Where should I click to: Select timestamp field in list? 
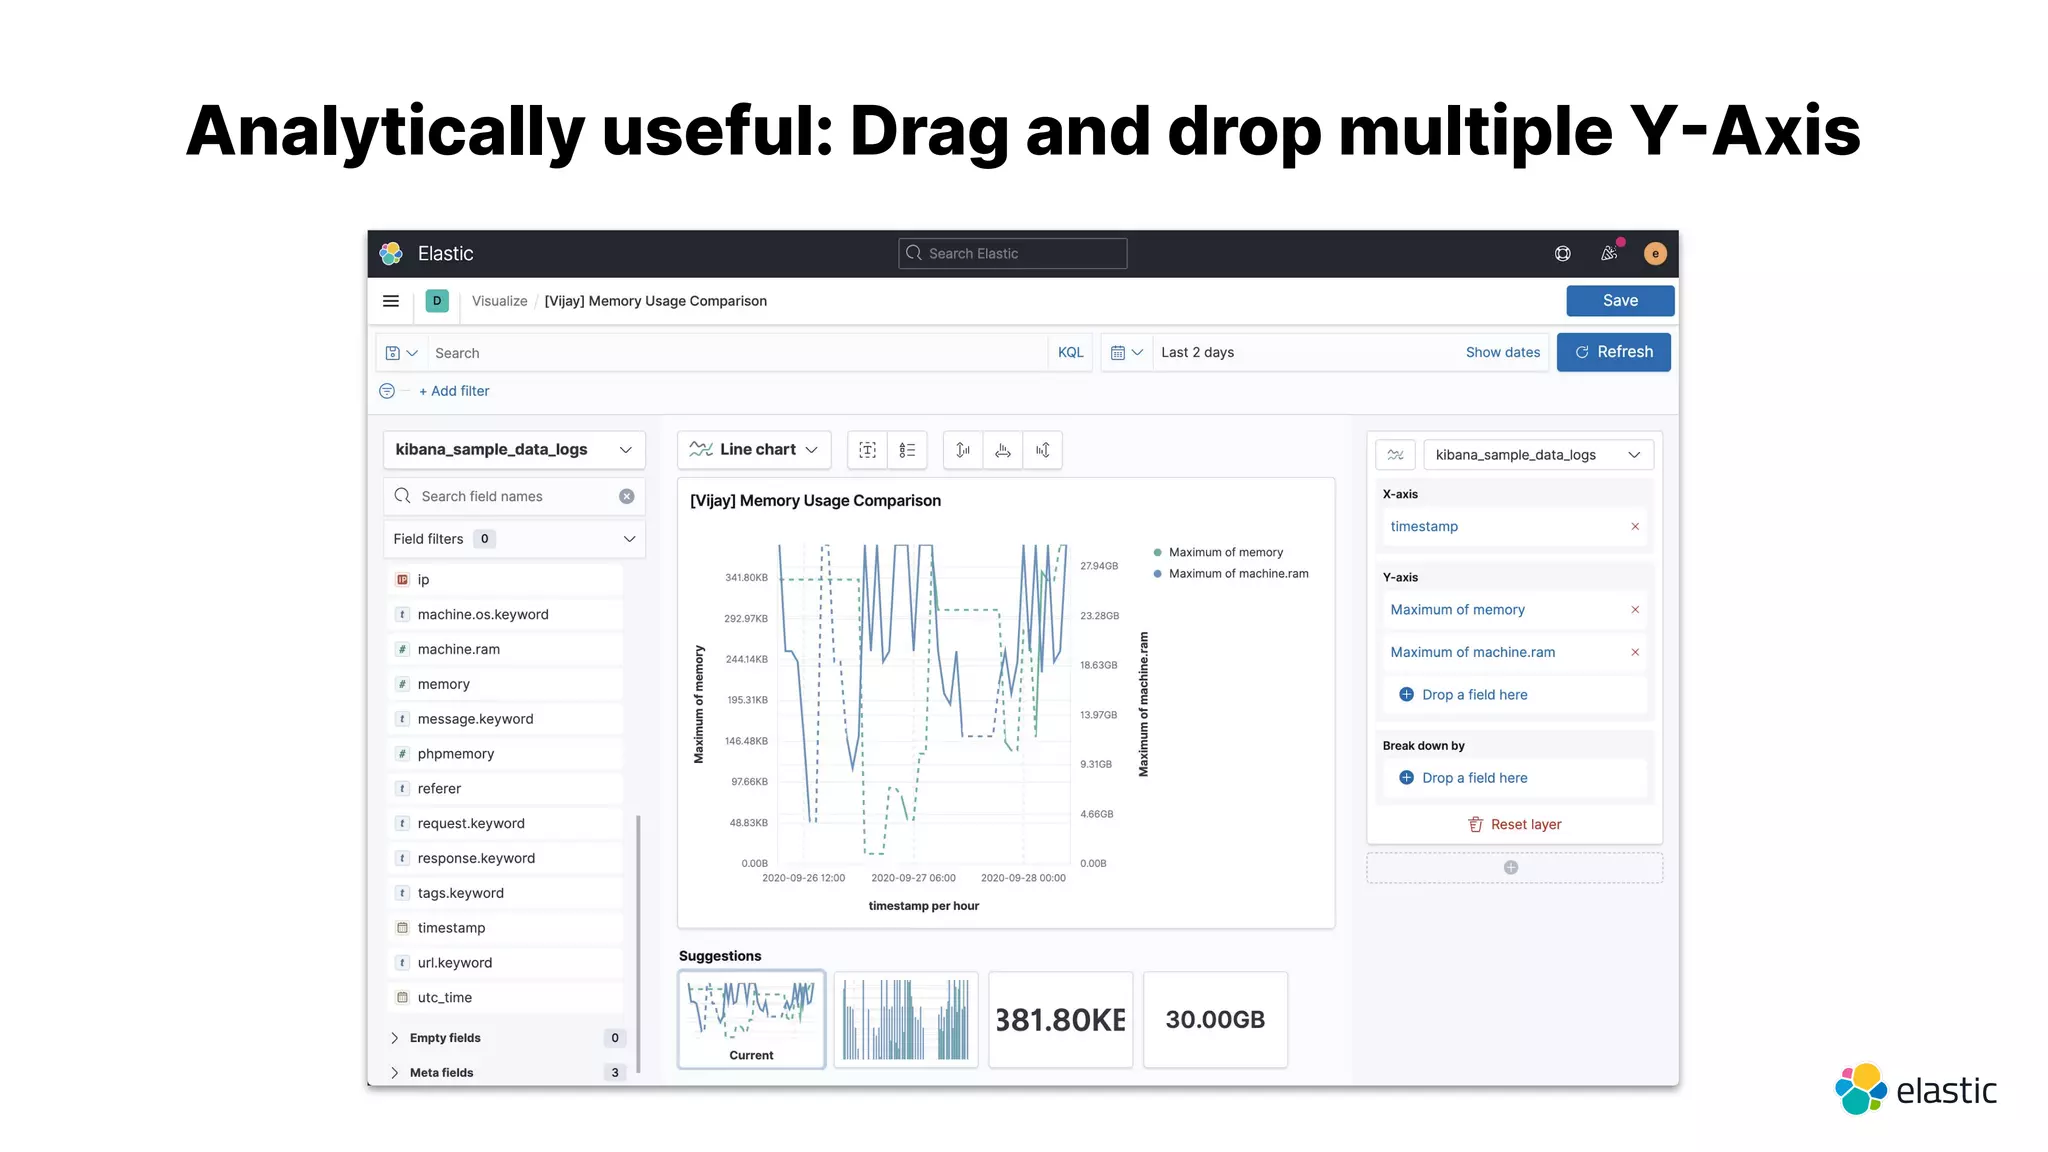pos(505,928)
